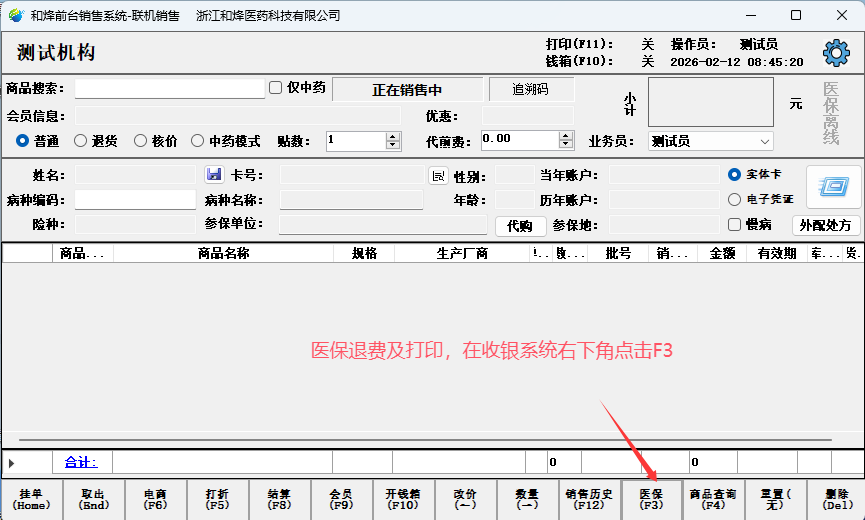This screenshot has width=865, height=520.
Task: Click the 医保离线 status indicator
Action: click(831, 112)
